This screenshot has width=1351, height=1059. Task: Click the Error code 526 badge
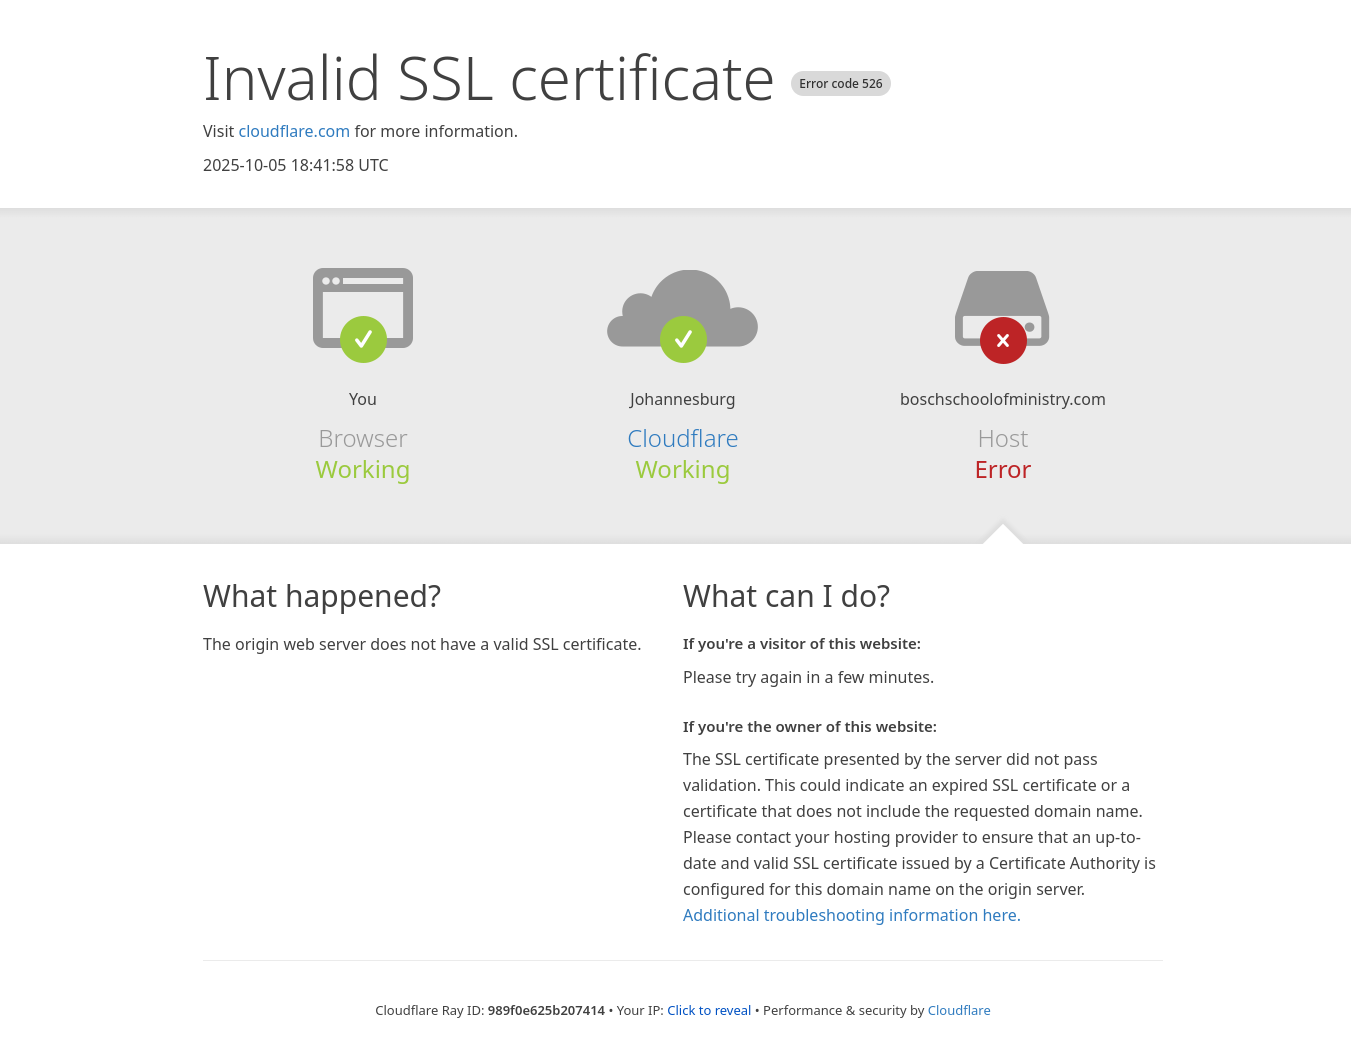(x=840, y=84)
